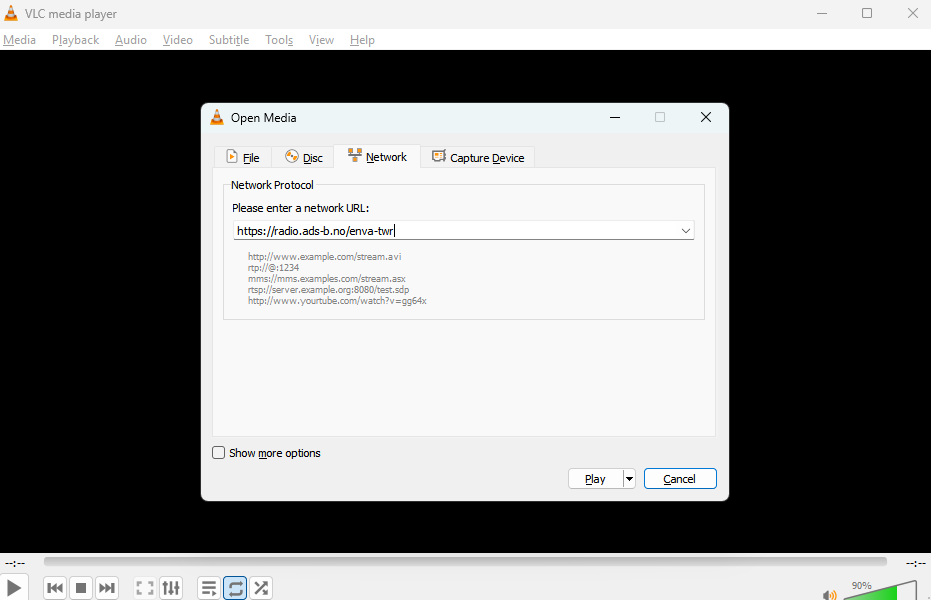Stop playback with the stop icon
This screenshot has width=931, height=600.
tap(82, 588)
